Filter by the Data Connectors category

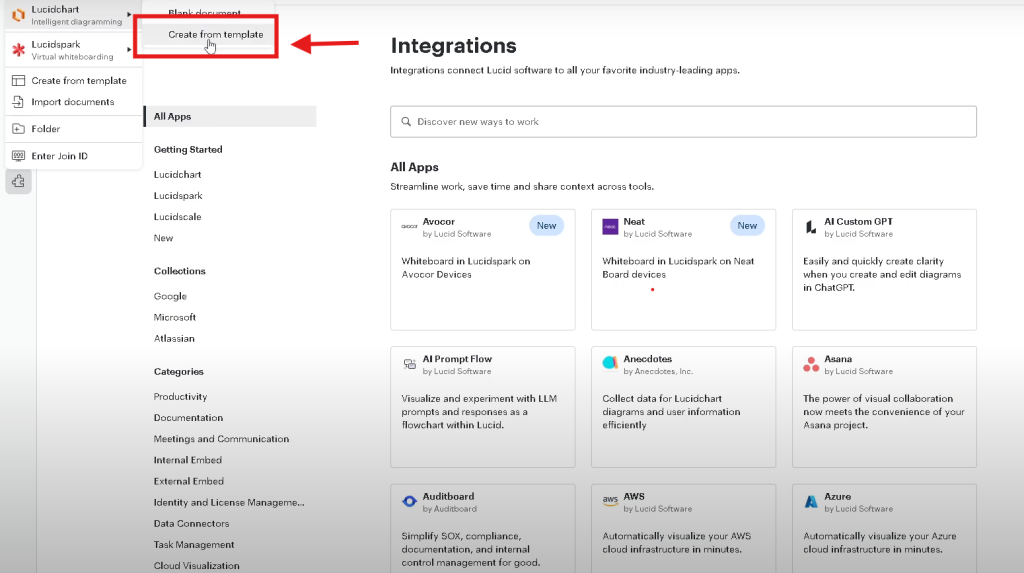[191, 523]
